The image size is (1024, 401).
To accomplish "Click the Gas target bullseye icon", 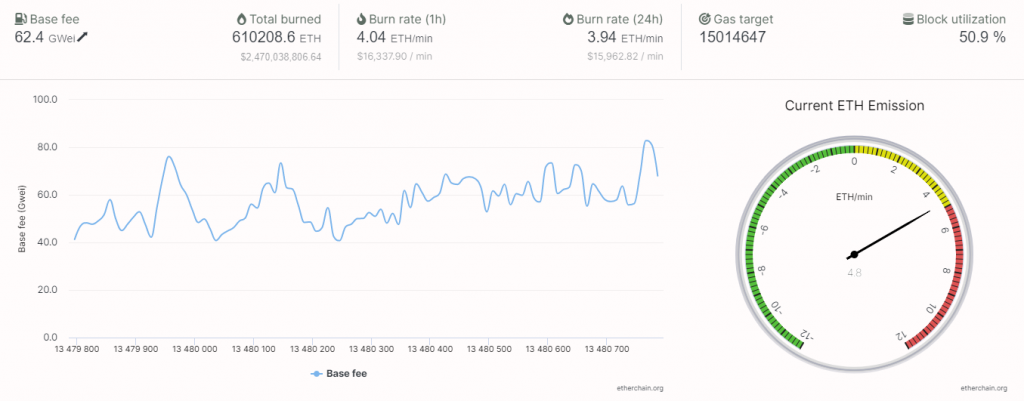I will coord(705,19).
